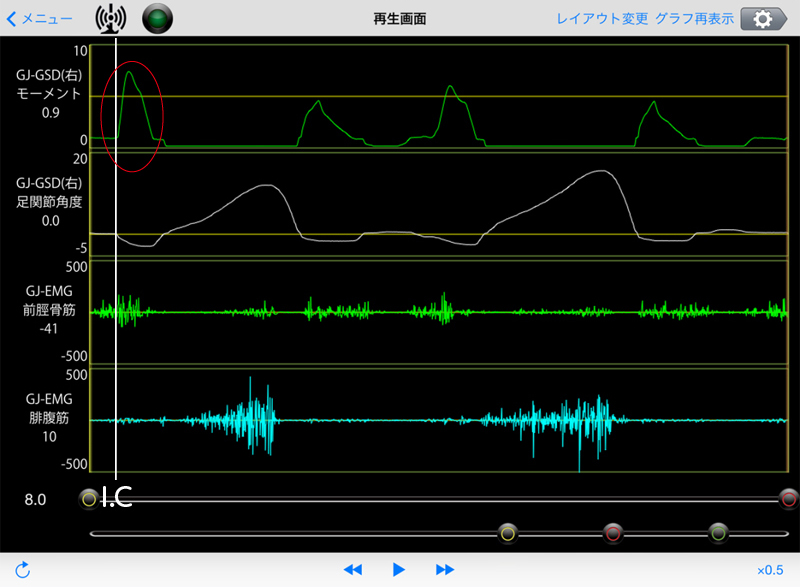
Task: Select the green marker on the lower slider
Action: [x=718, y=534]
